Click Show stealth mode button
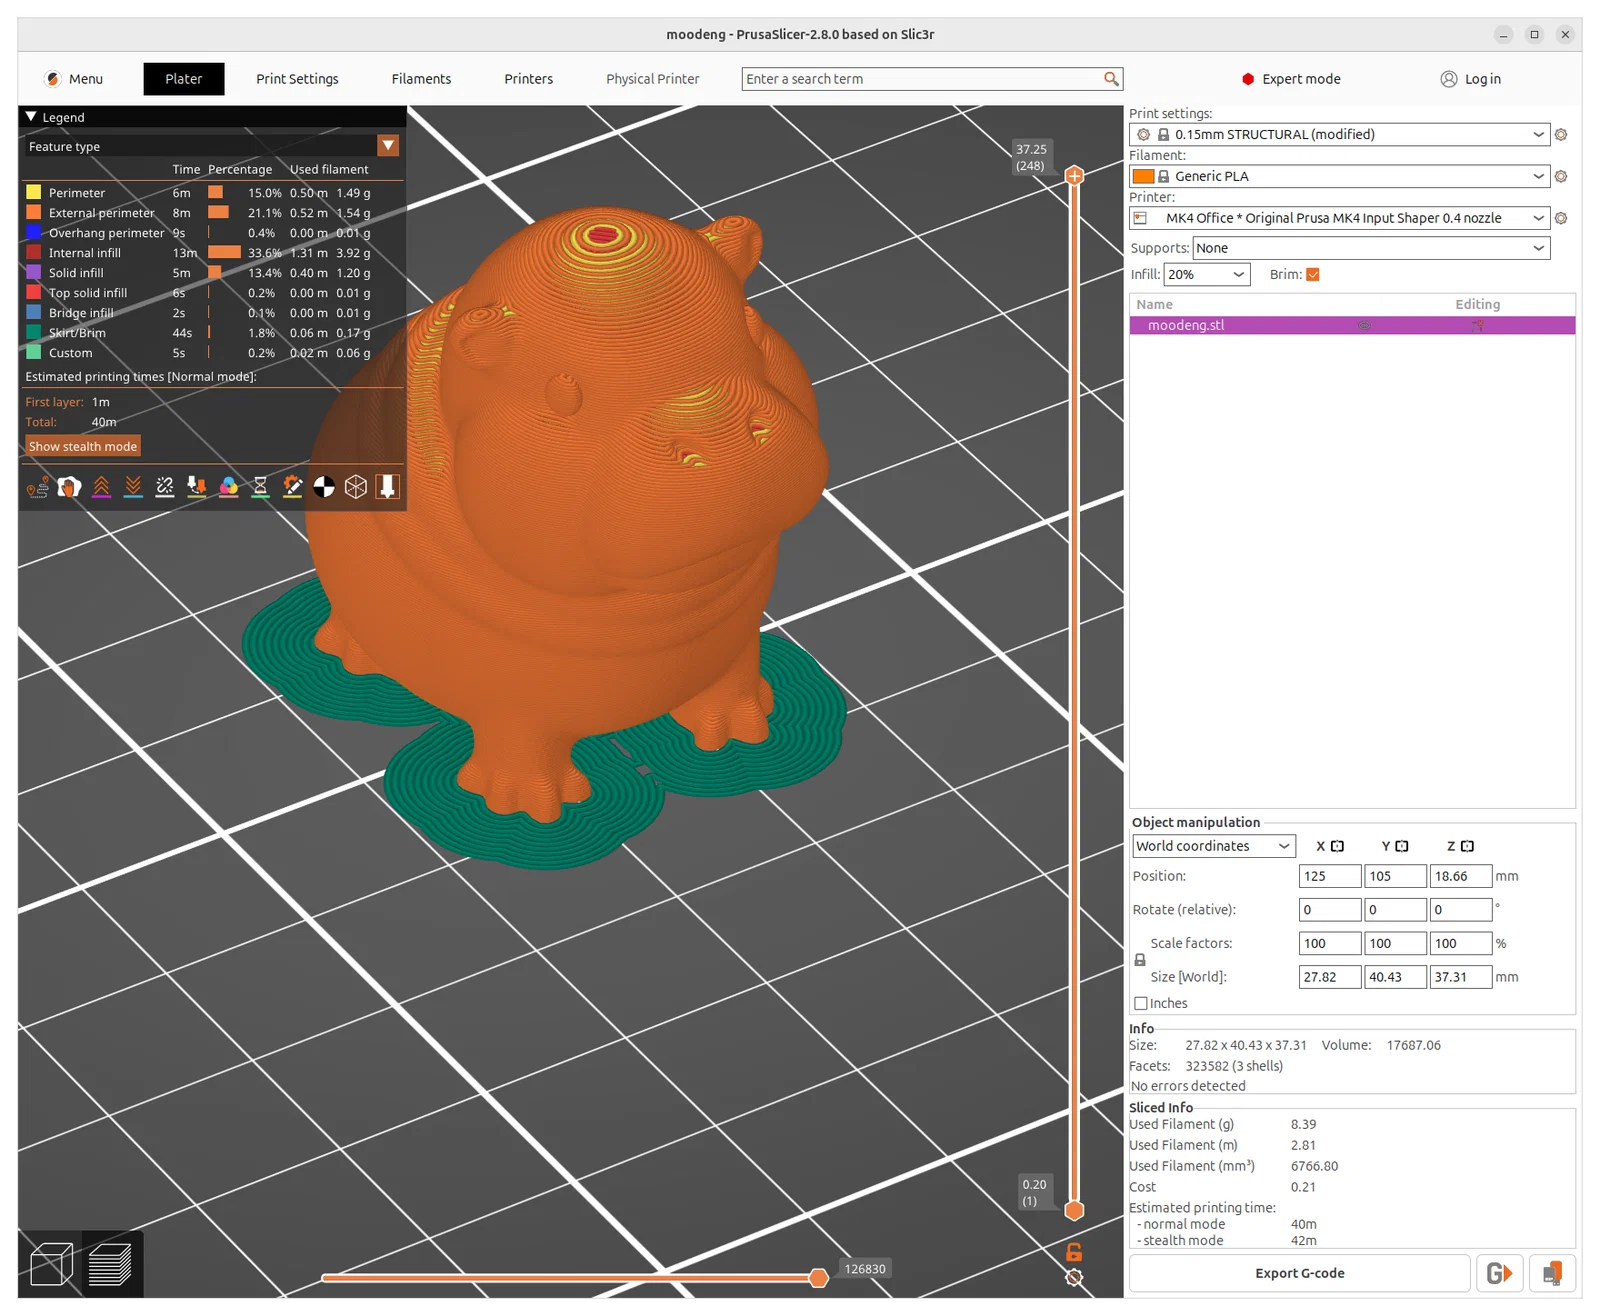The image size is (1600, 1316). tap(83, 447)
